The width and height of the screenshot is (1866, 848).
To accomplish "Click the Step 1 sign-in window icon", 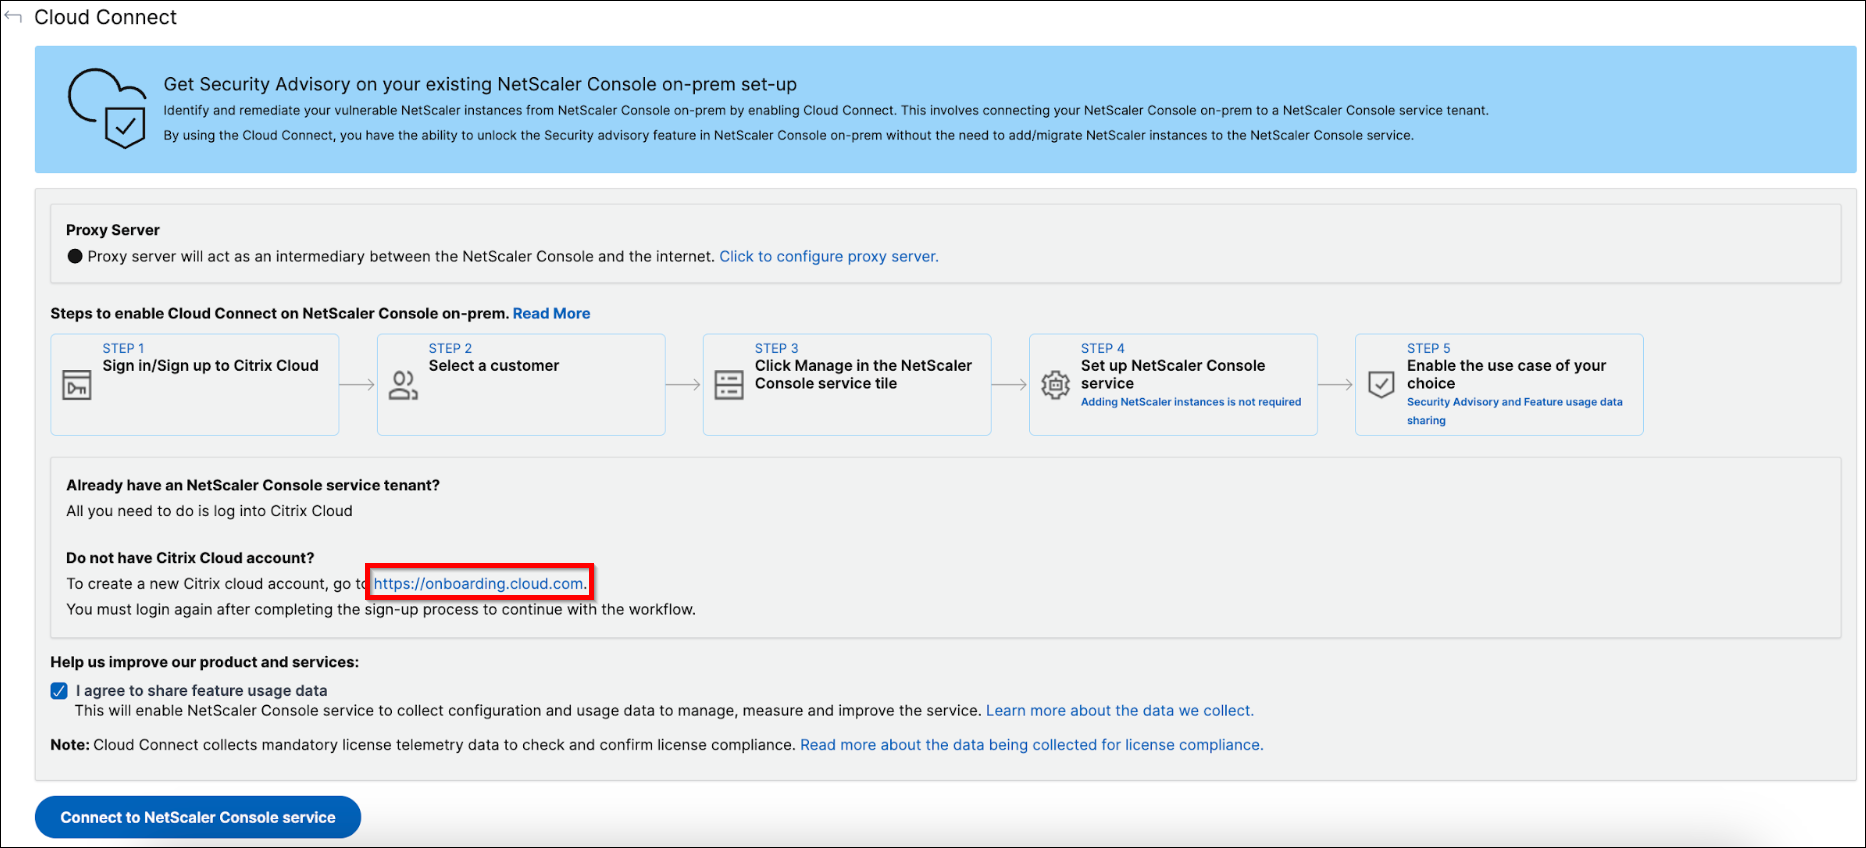I will (77, 384).
